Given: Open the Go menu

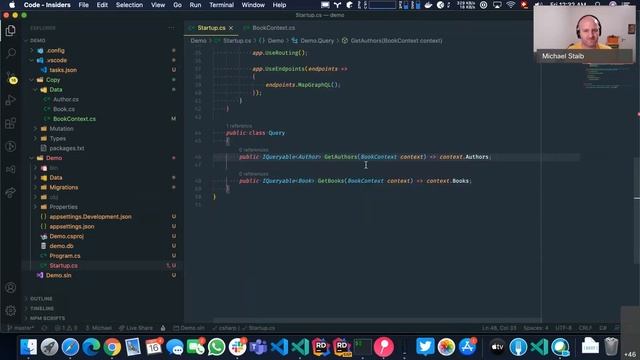Looking at the screenshot, I should coord(177,5).
